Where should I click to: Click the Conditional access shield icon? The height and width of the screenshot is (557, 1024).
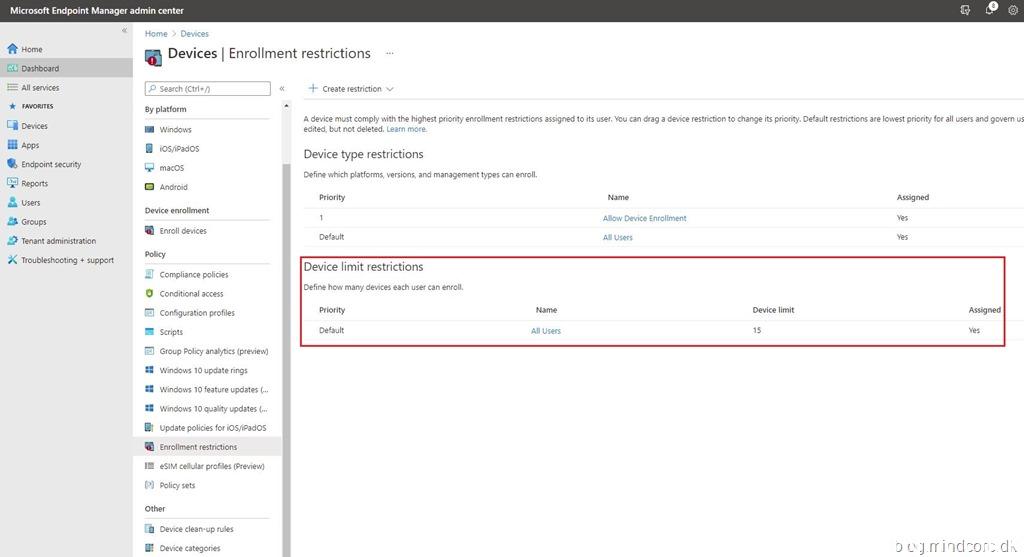coord(149,294)
